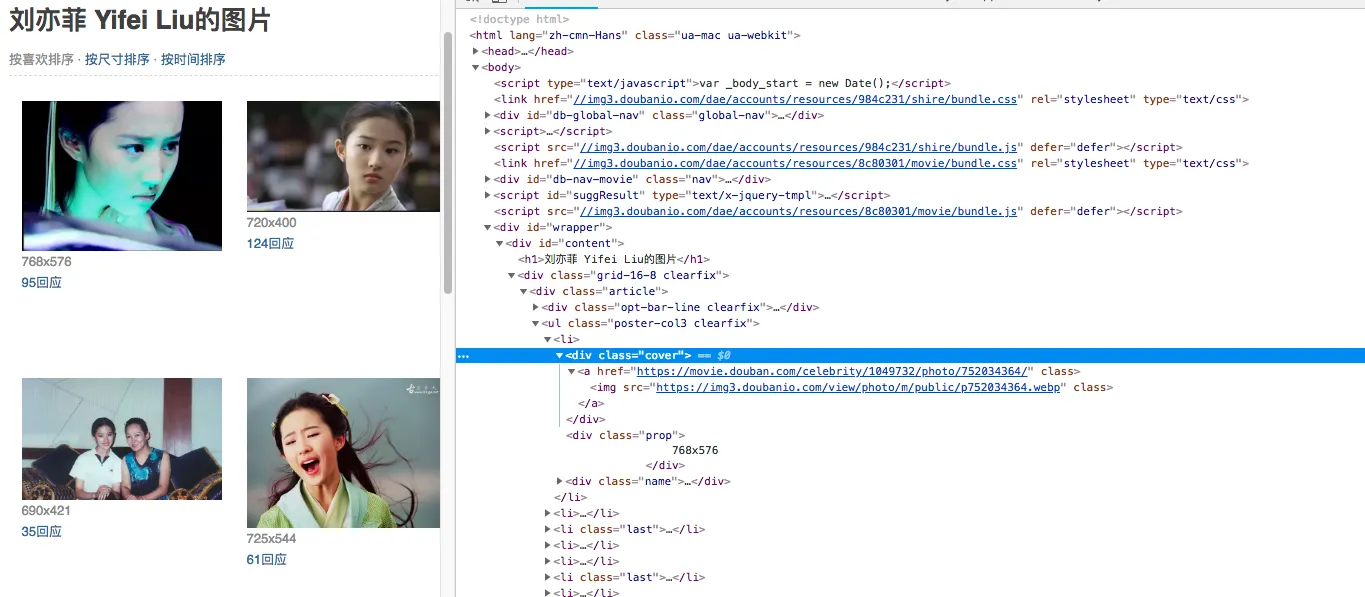1365x597 pixels.
Task: Select the var _body_start script row
Action: (722, 83)
